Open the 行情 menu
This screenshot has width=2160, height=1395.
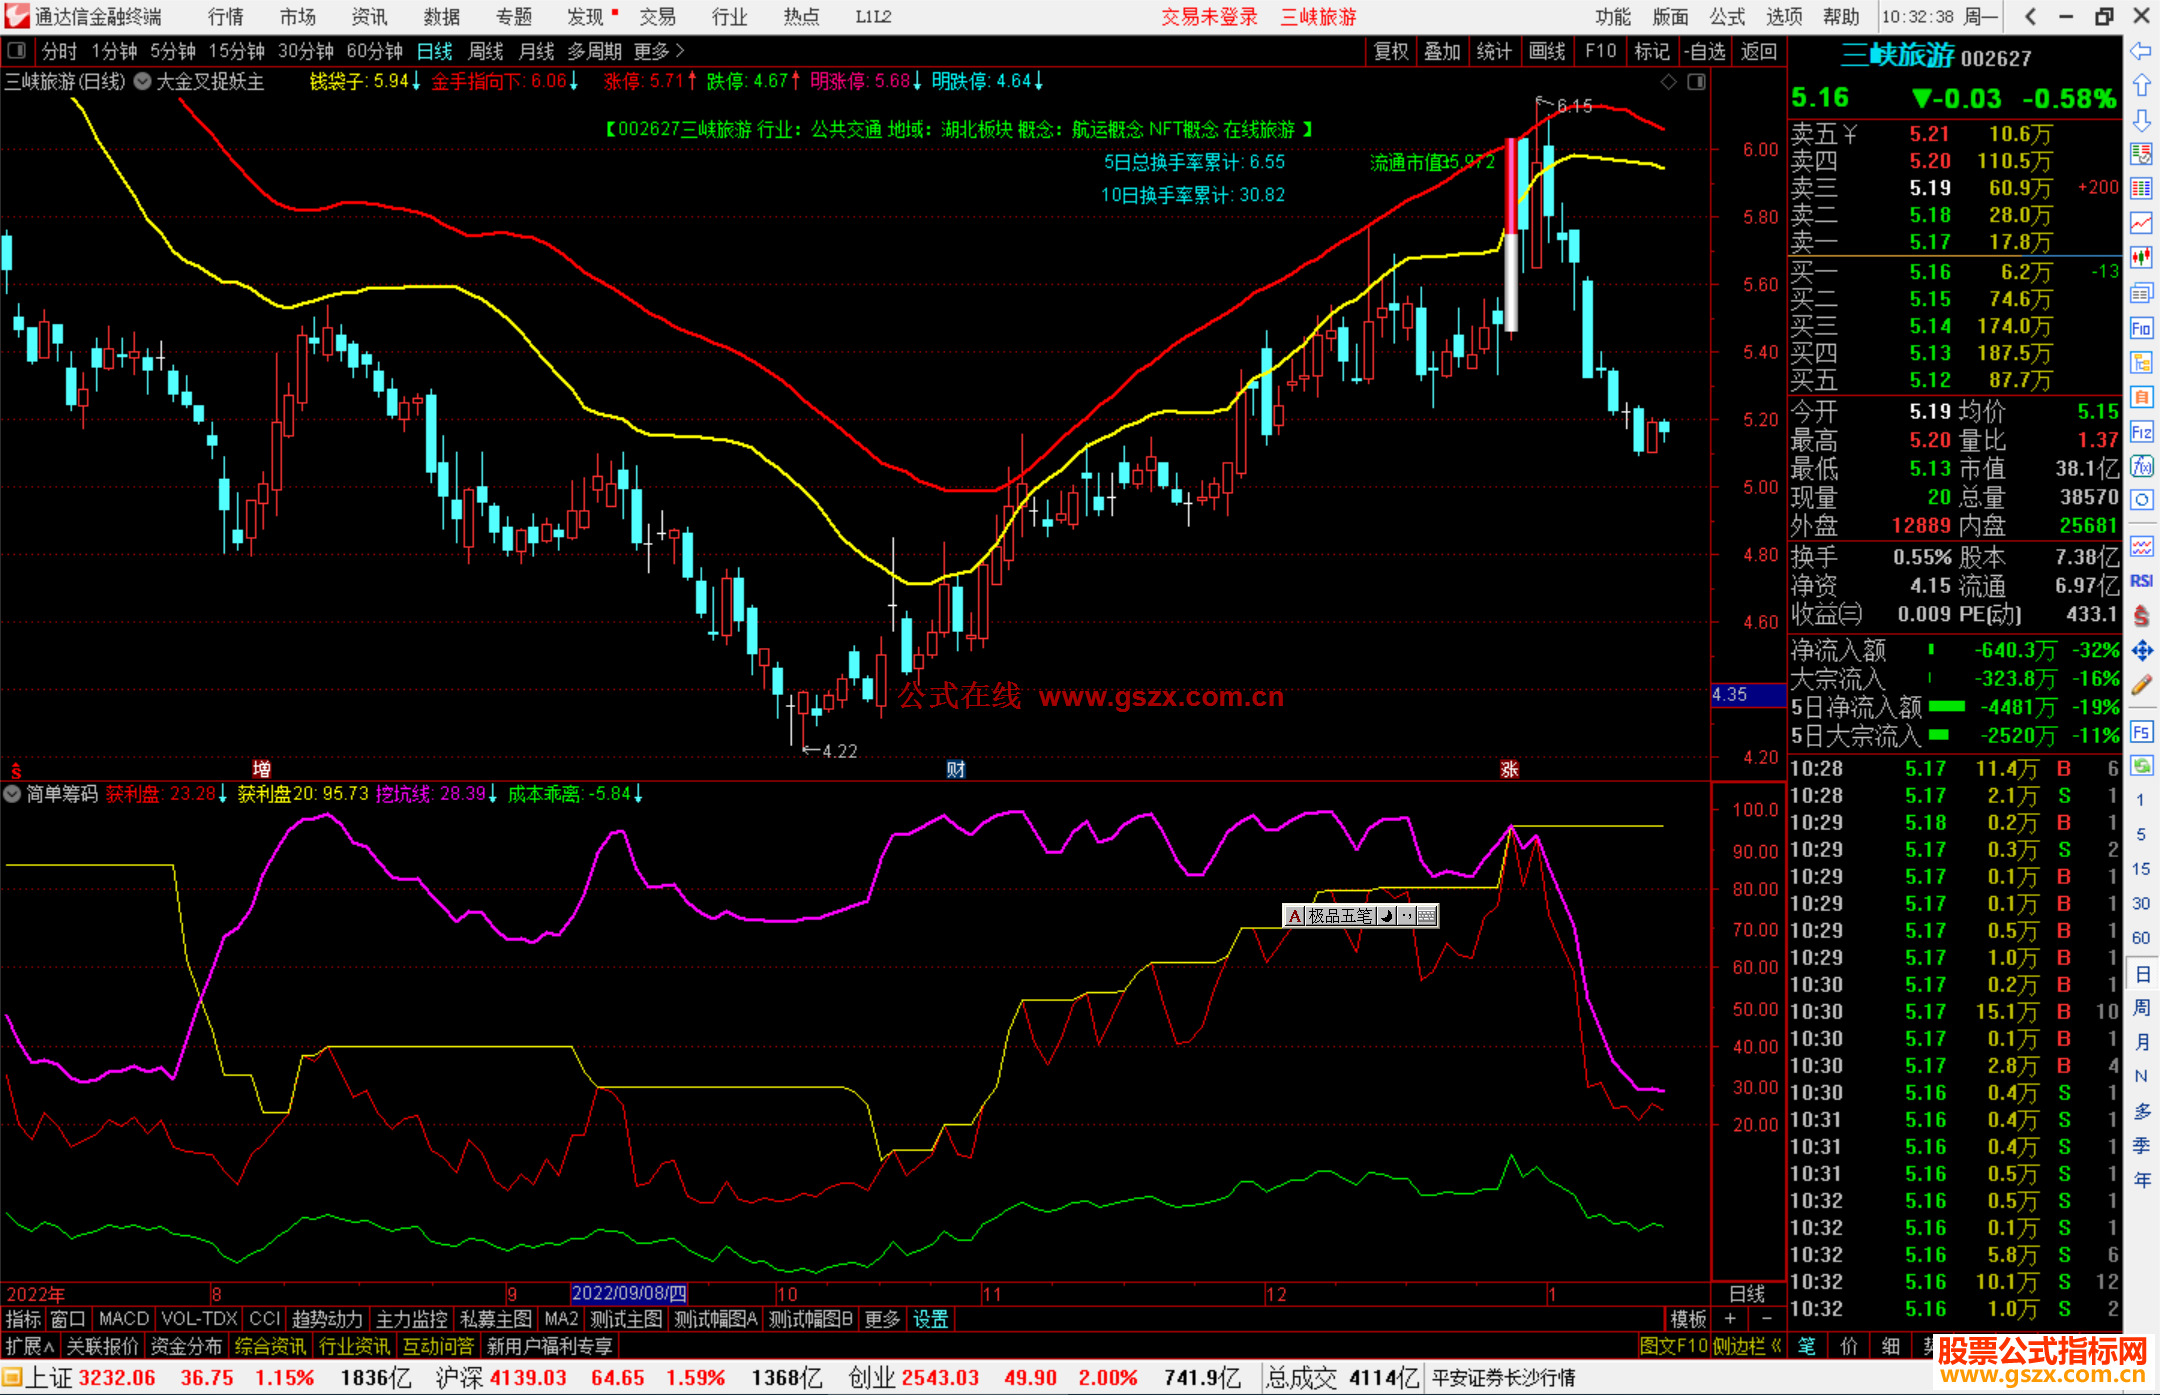pos(225,17)
